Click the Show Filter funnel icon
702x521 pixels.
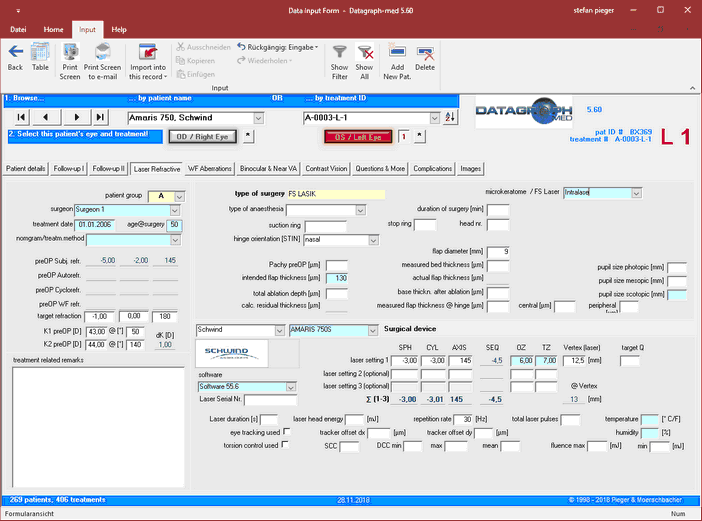339,52
